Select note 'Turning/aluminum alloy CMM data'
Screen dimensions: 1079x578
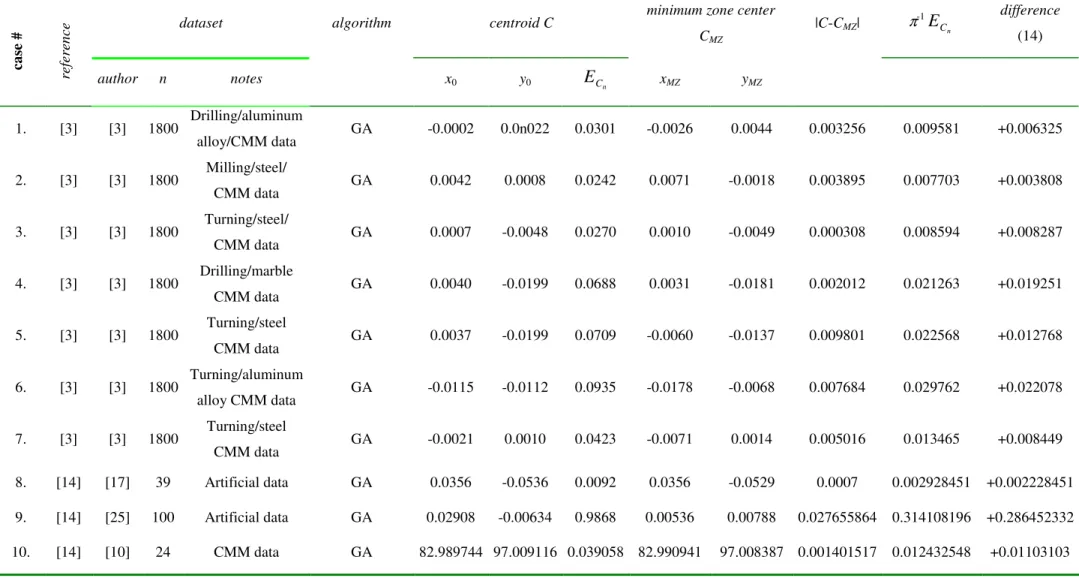pos(246,387)
